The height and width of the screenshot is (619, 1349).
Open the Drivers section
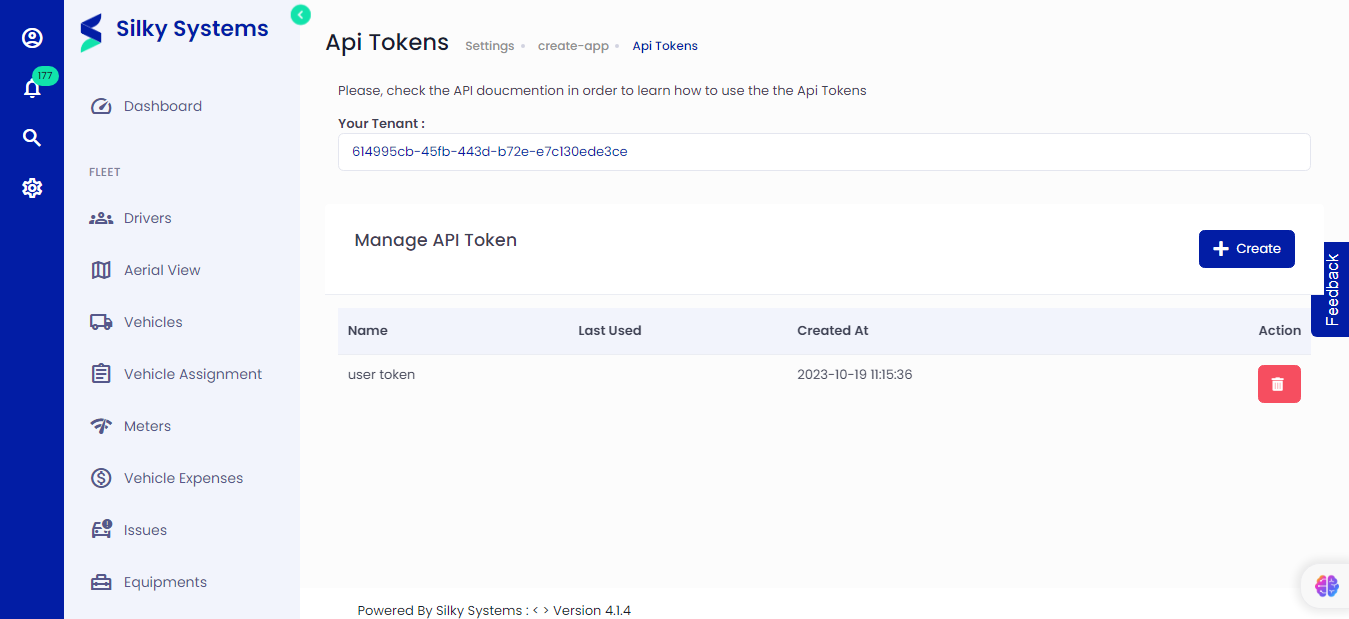click(x=147, y=218)
